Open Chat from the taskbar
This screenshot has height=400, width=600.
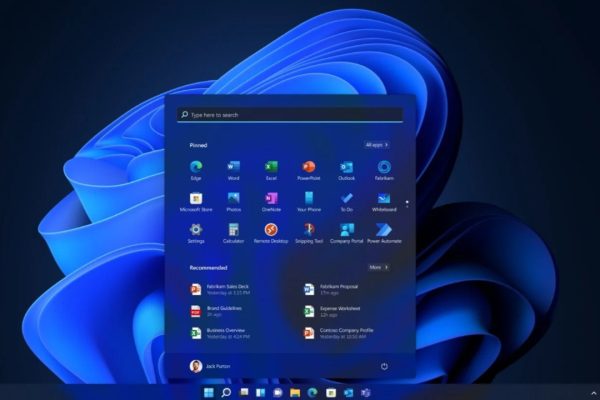[x=278, y=392]
